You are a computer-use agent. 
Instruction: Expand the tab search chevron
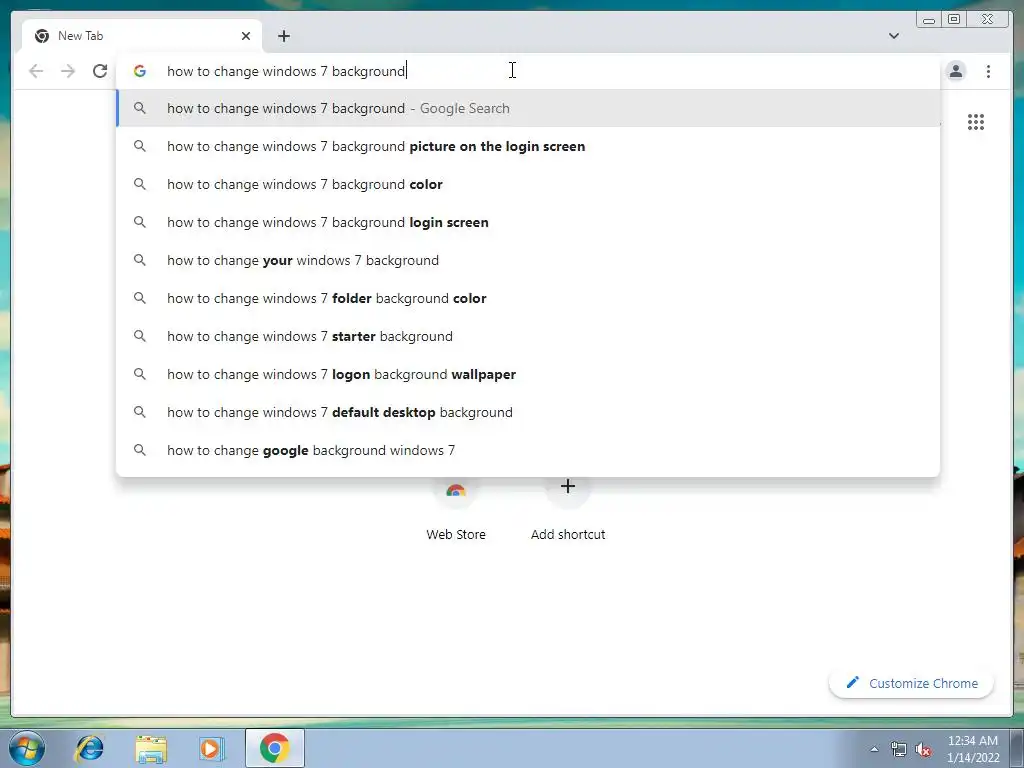tap(893, 36)
